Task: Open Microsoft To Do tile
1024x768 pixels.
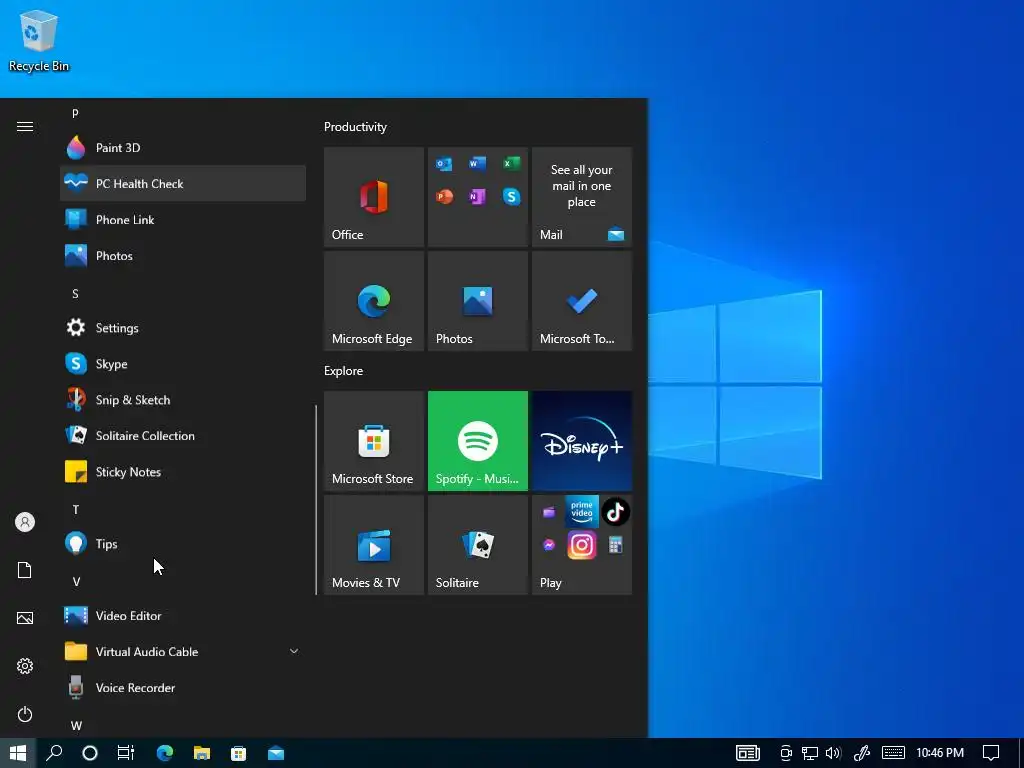Action: [582, 301]
